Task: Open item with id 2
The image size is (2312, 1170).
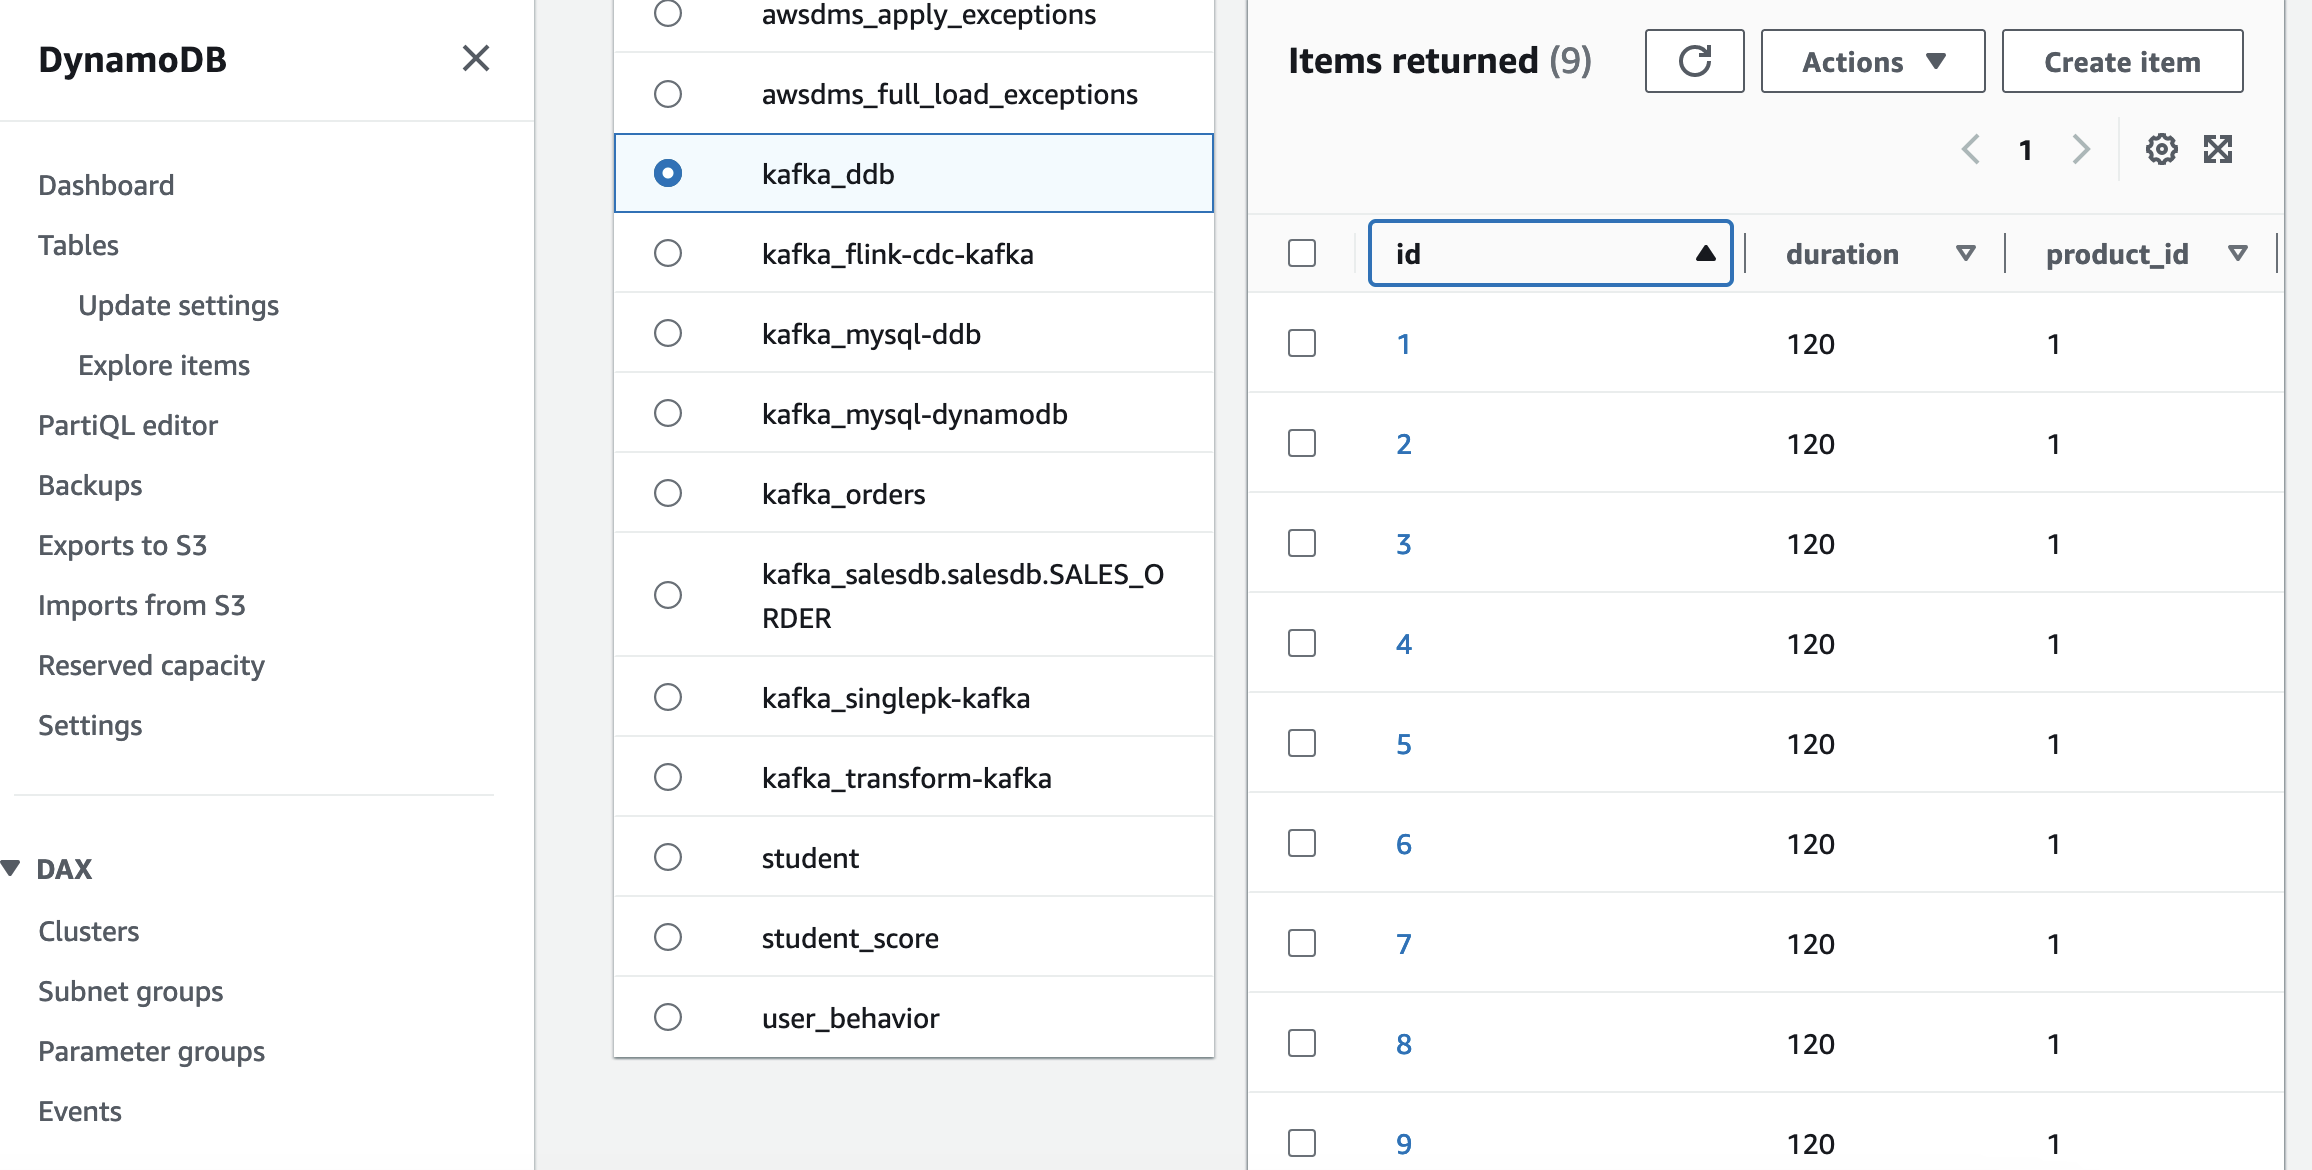Action: (x=1404, y=444)
